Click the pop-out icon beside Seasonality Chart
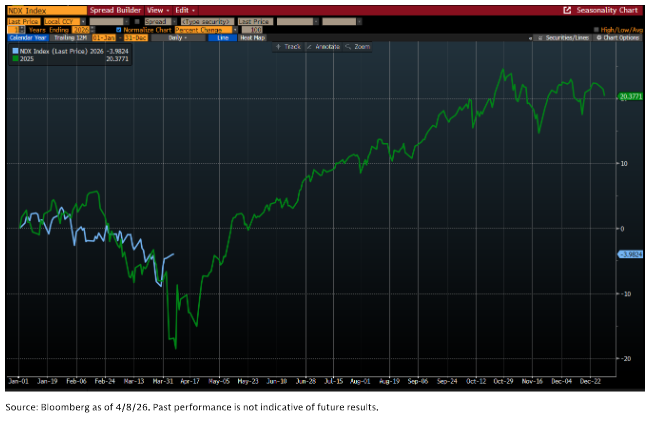 [x=567, y=10]
